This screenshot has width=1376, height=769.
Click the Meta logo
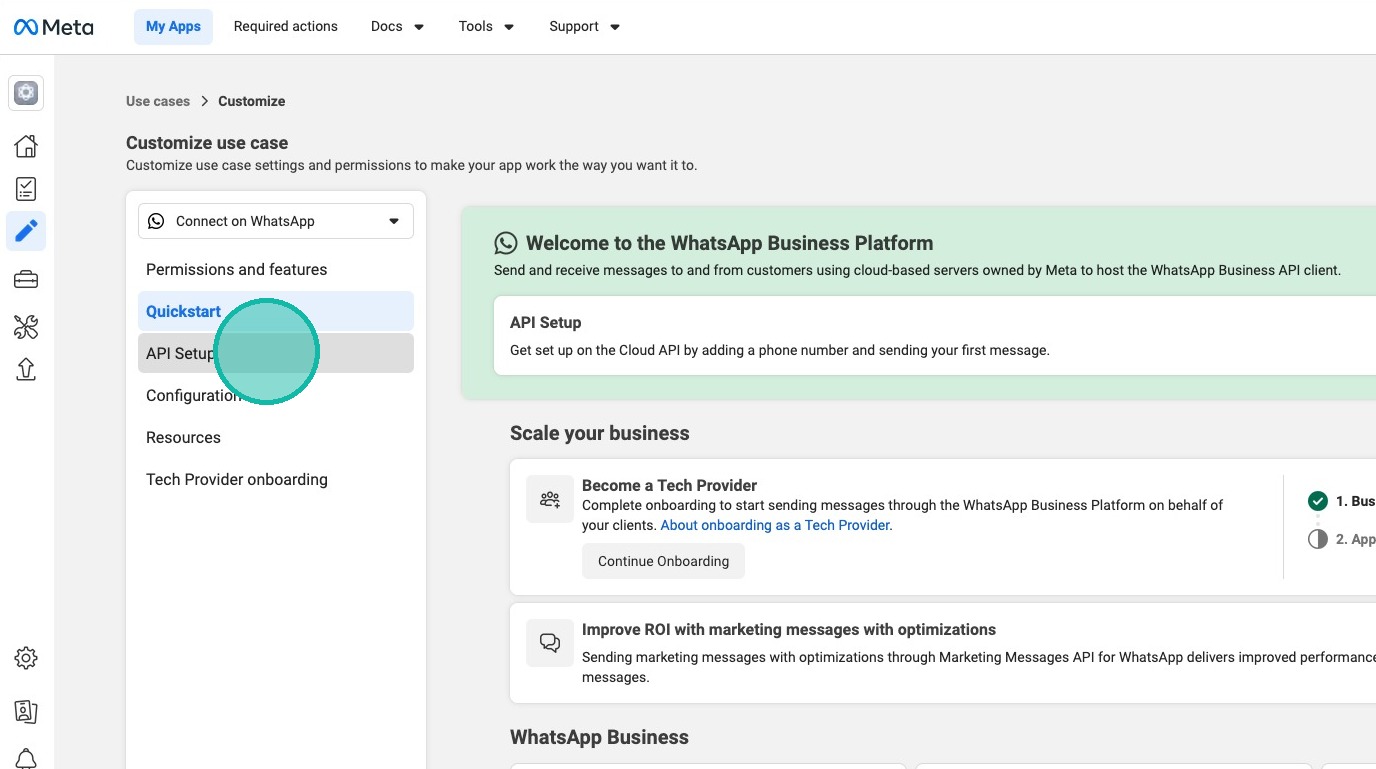point(54,27)
